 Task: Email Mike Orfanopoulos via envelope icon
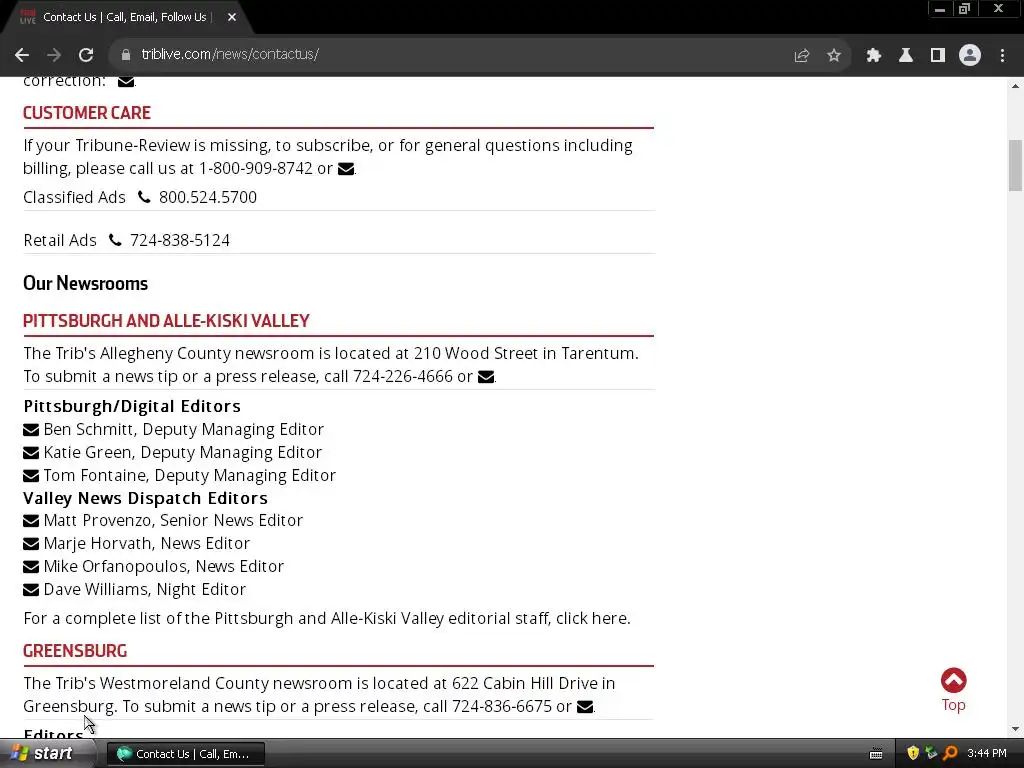coord(31,566)
